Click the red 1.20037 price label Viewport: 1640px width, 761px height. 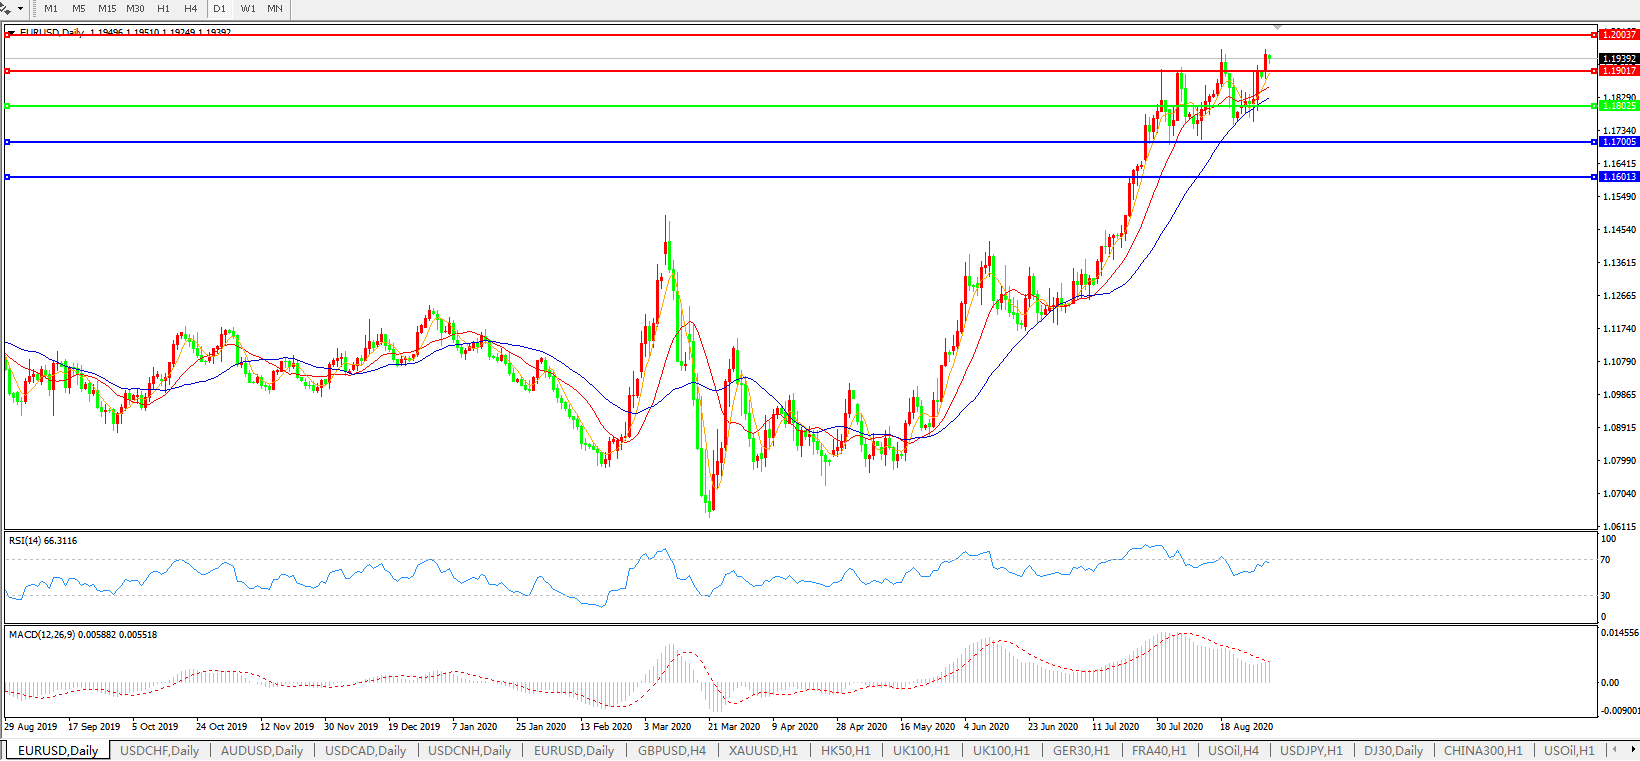tap(1619, 35)
